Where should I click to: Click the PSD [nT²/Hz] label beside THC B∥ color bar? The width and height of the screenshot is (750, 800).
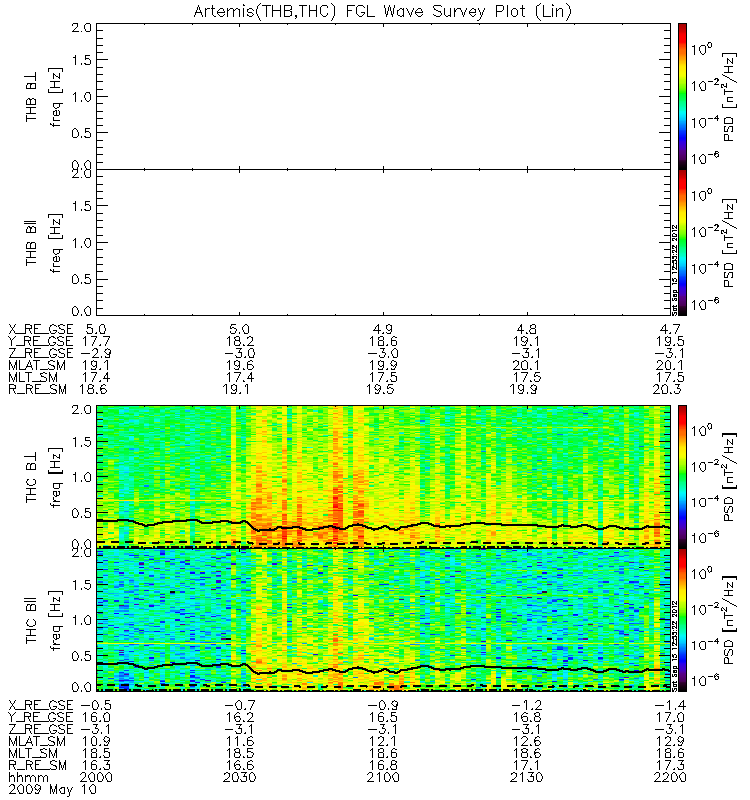point(730,620)
